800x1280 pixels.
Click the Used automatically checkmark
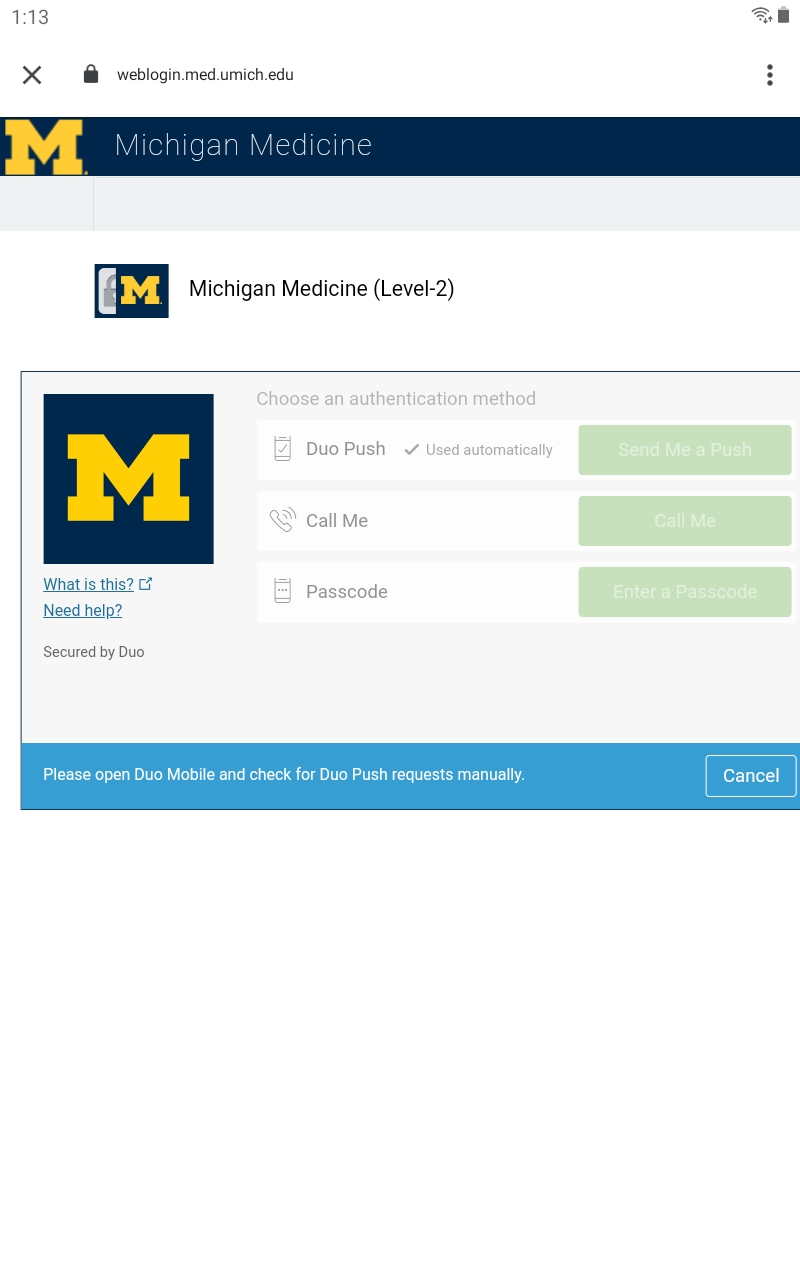click(411, 450)
